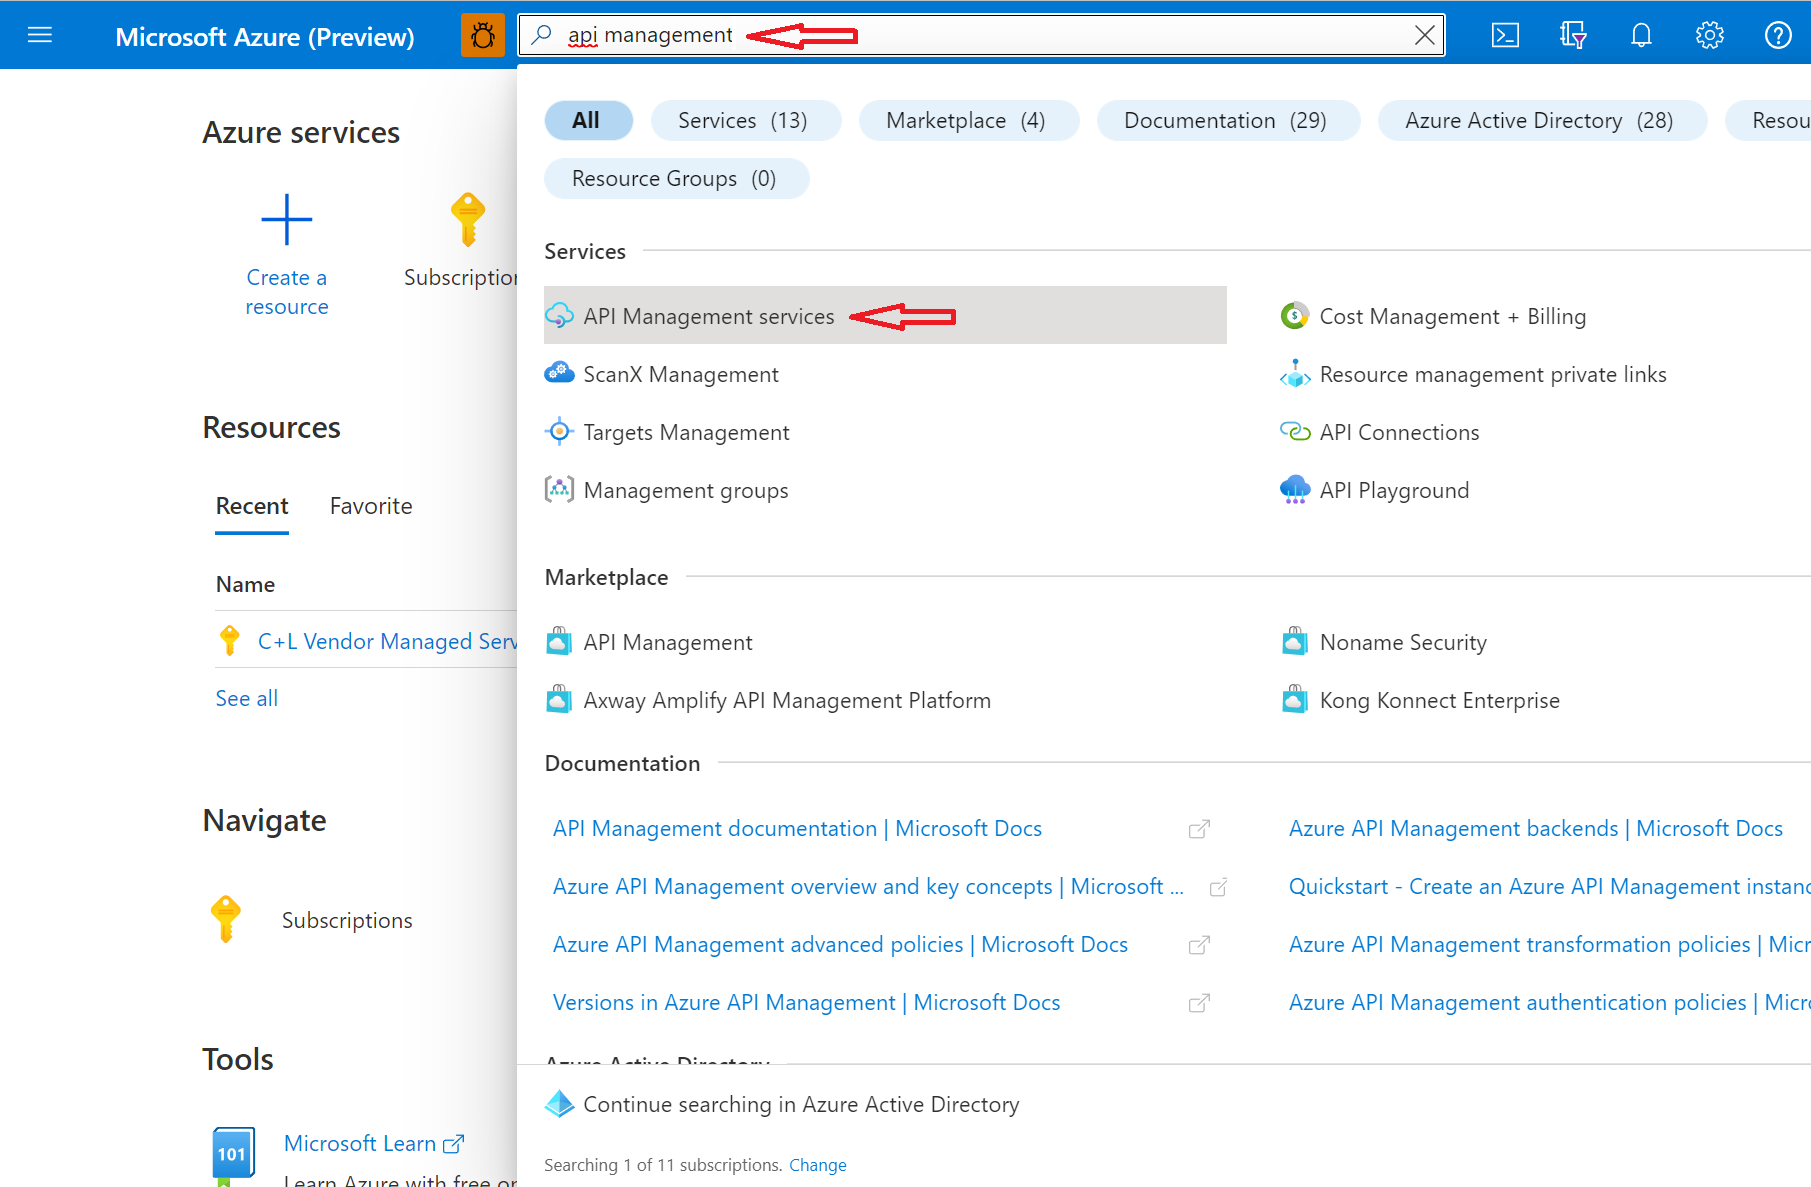Click the See all resources link
This screenshot has width=1811, height=1187.
point(246,697)
